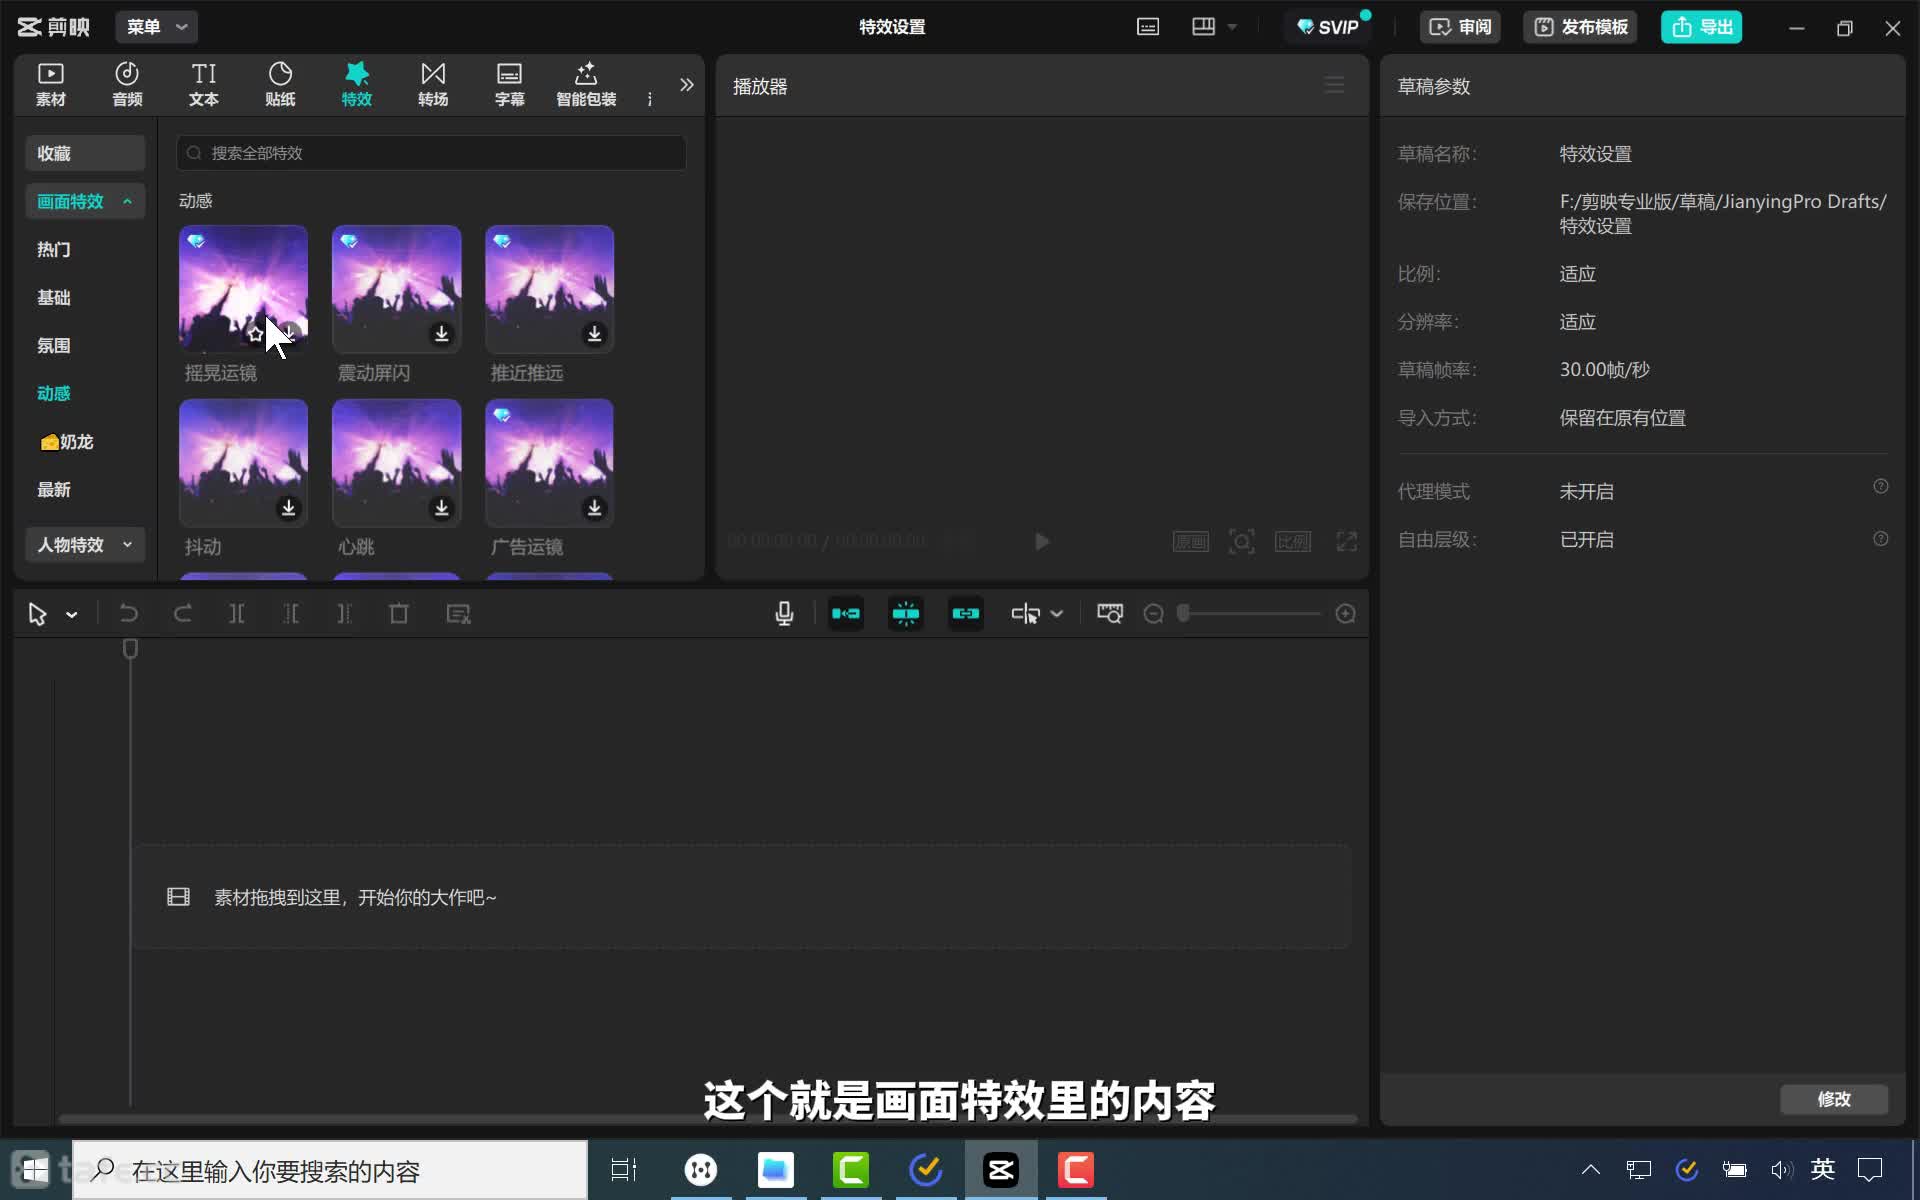Click the split clip tool
Viewport: 1920px width, 1200px height.
[237, 614]
